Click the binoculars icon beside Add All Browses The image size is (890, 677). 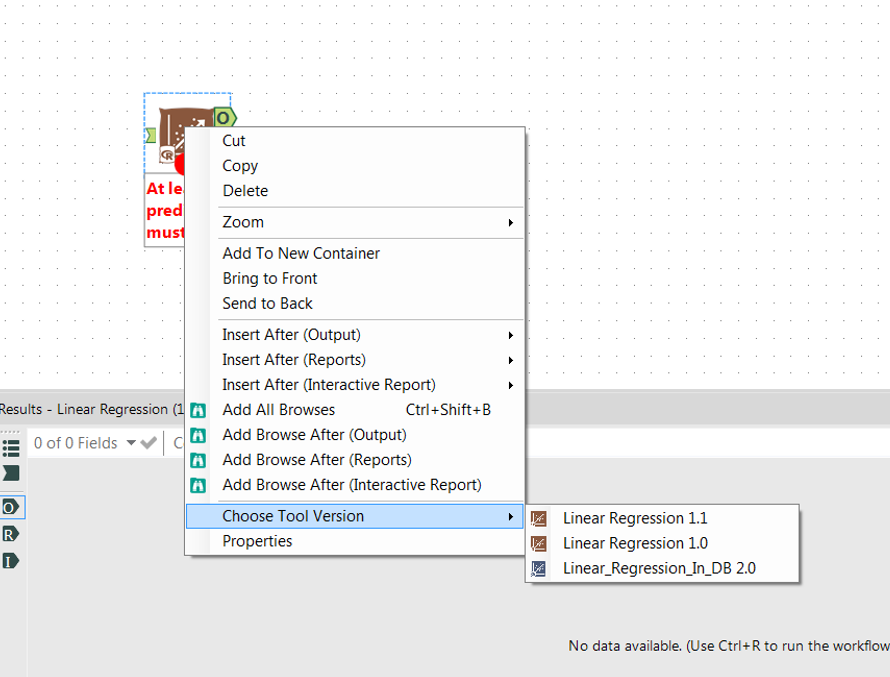(x=197, y=410)
